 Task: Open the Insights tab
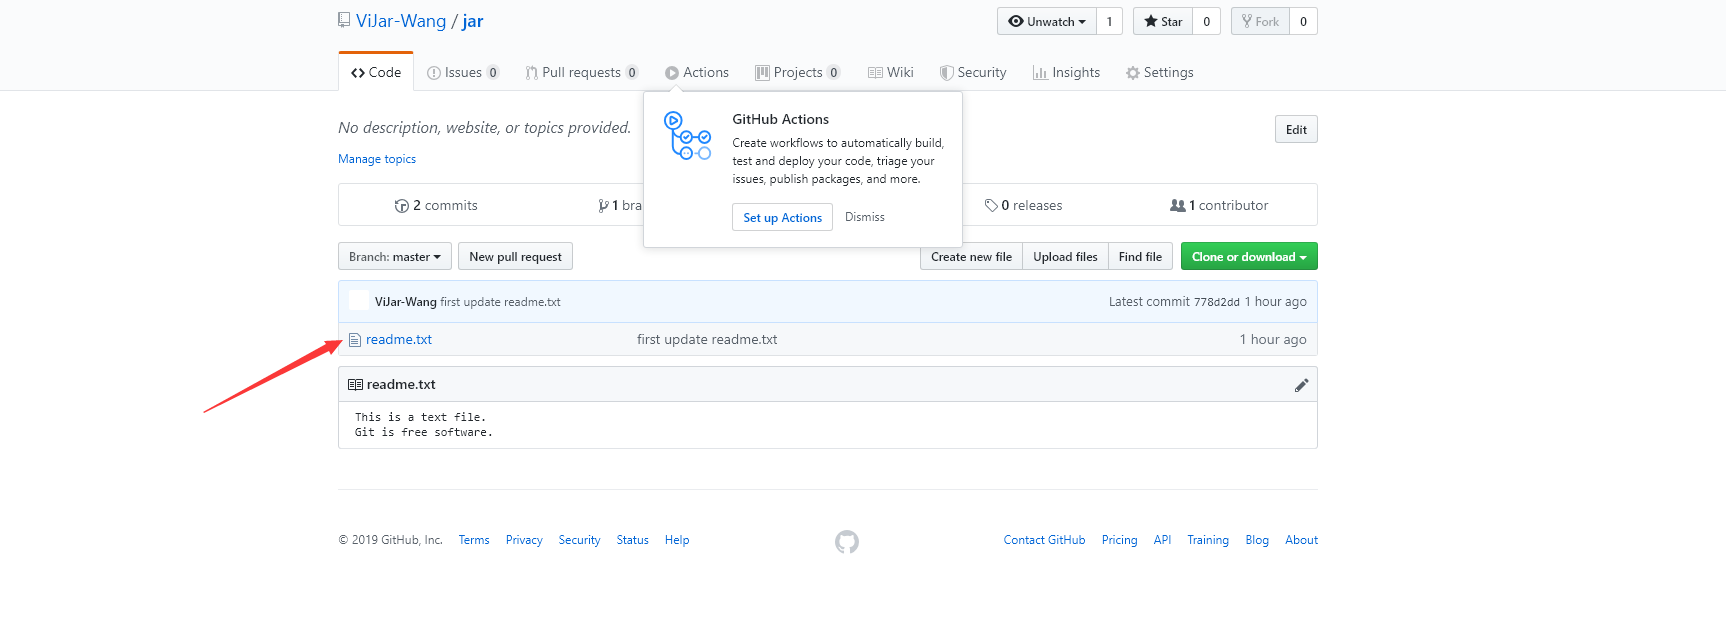point(1066,73)
